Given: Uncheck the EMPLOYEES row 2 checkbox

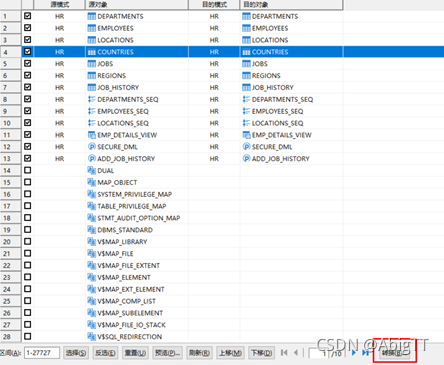Looking at the screenshot, I should [28, 28].
